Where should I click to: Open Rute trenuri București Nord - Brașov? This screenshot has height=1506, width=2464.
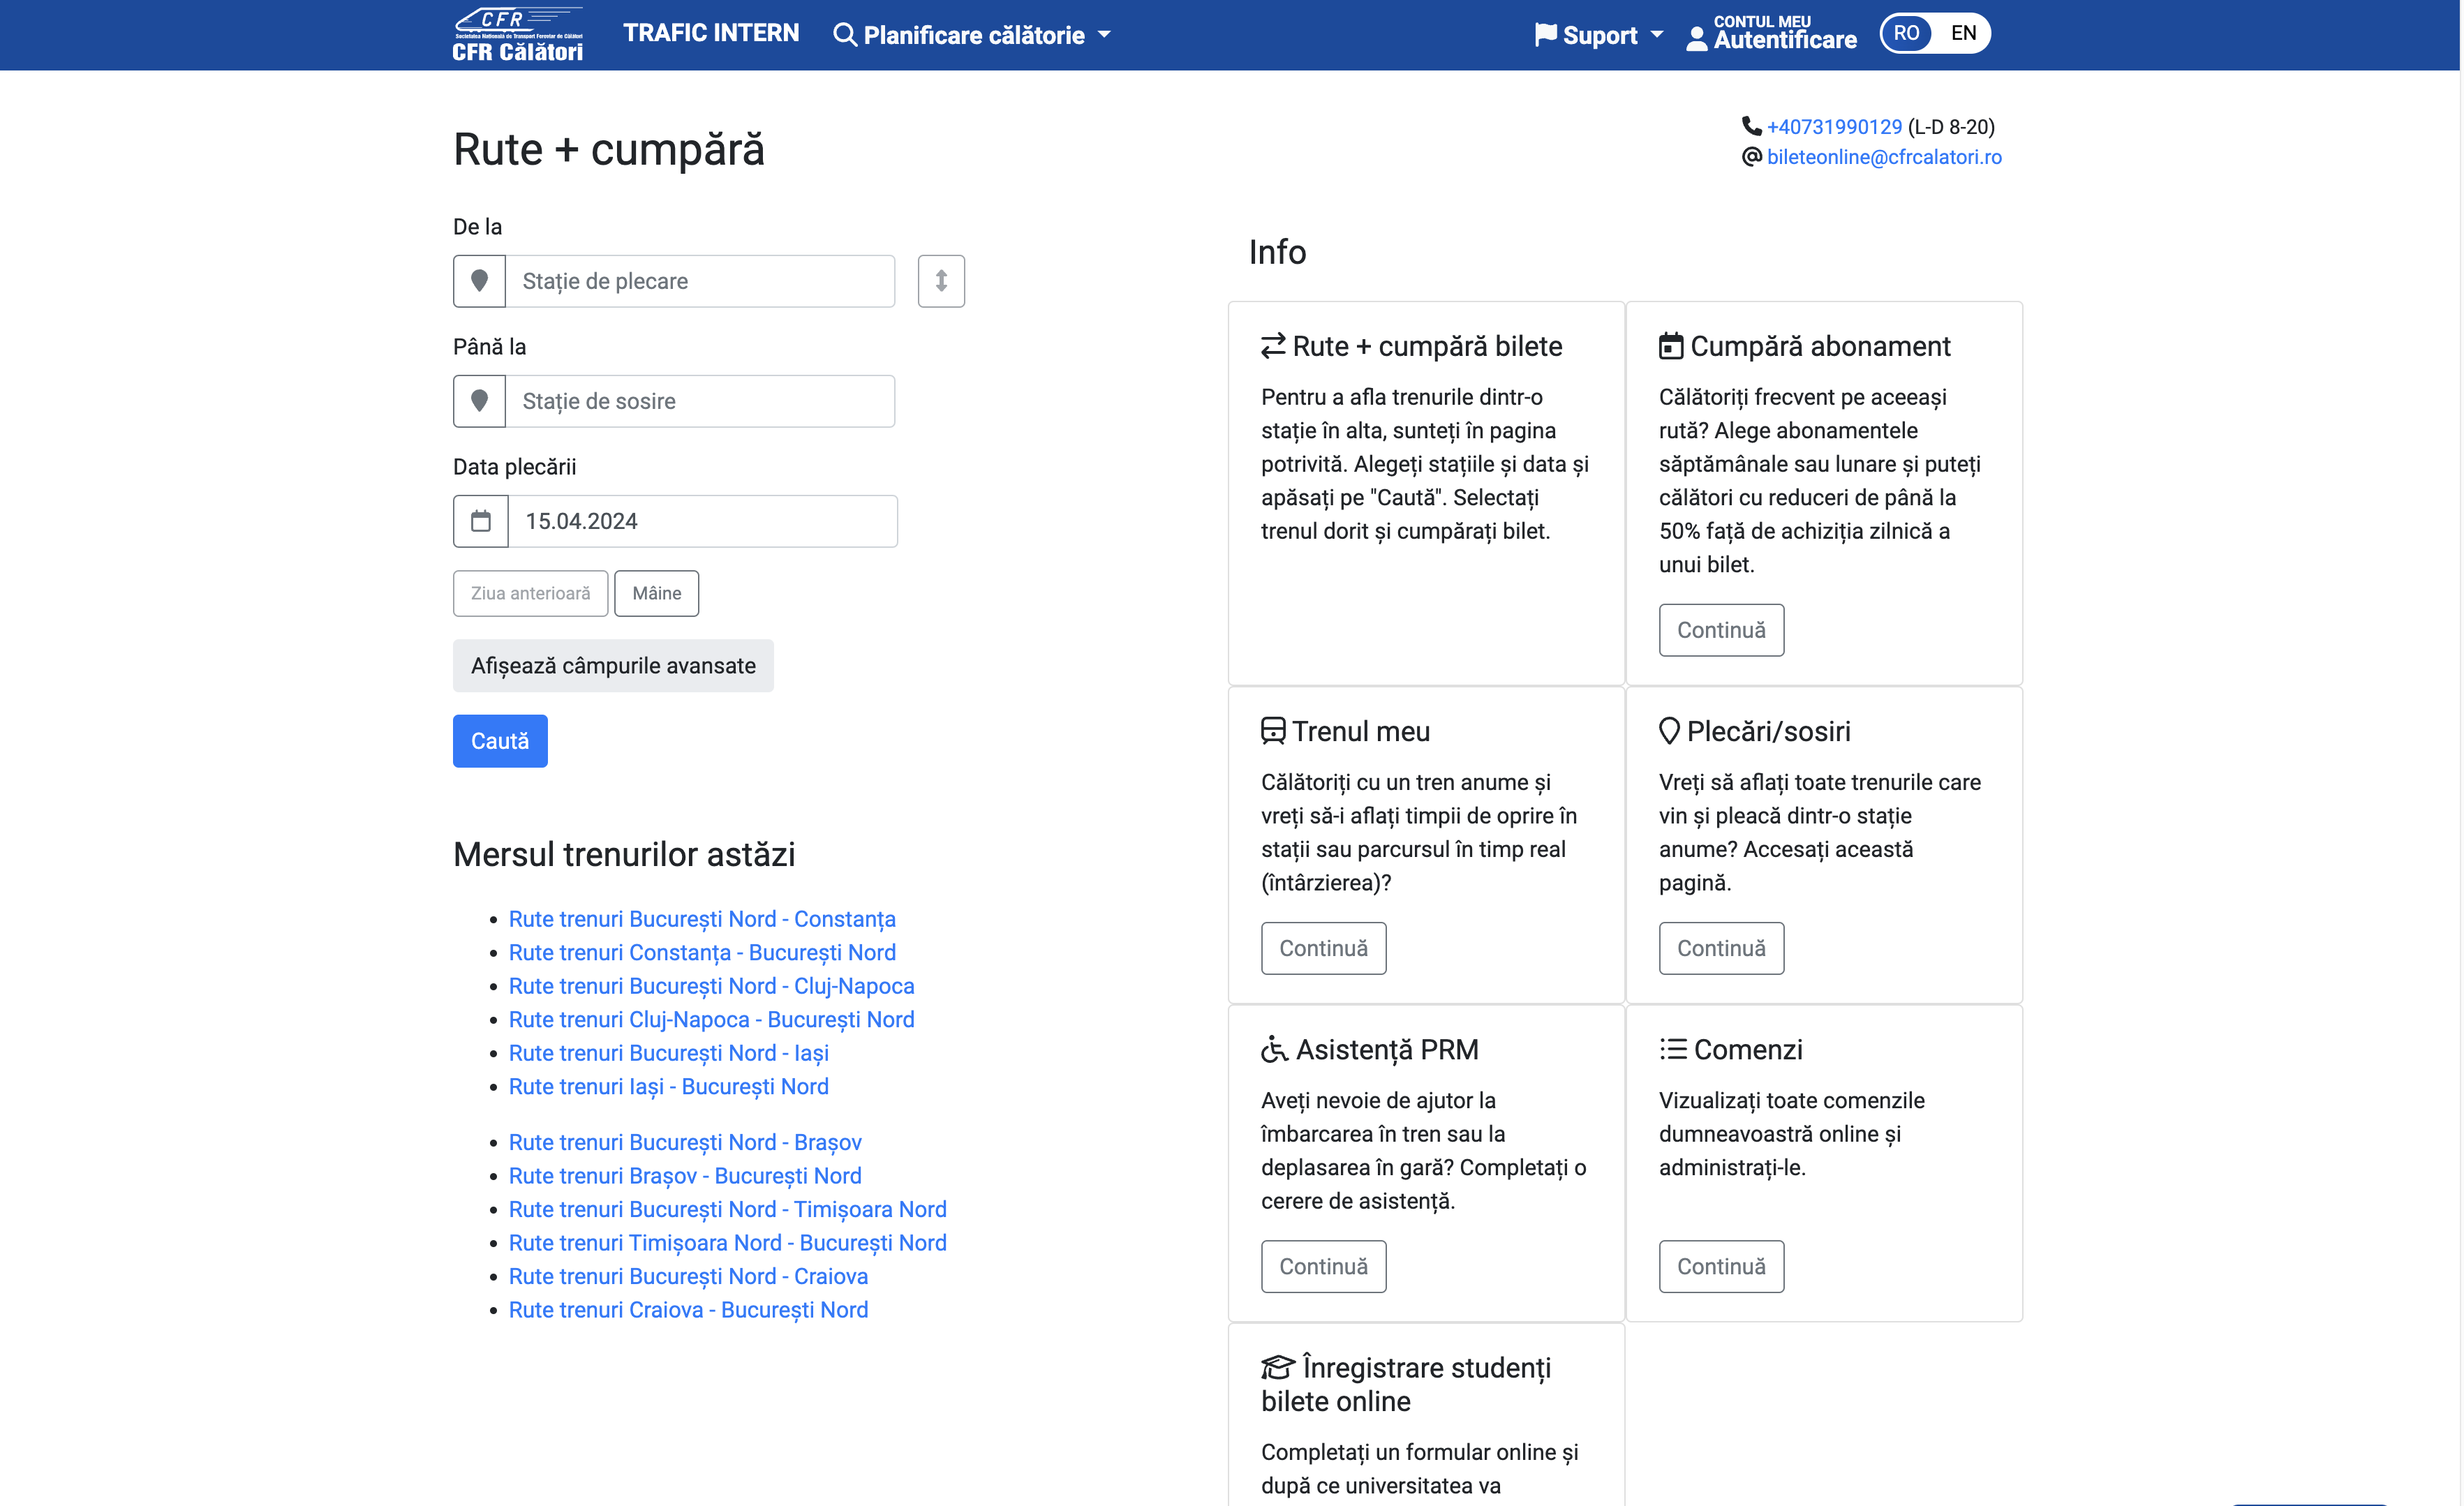click(685, 1142)
